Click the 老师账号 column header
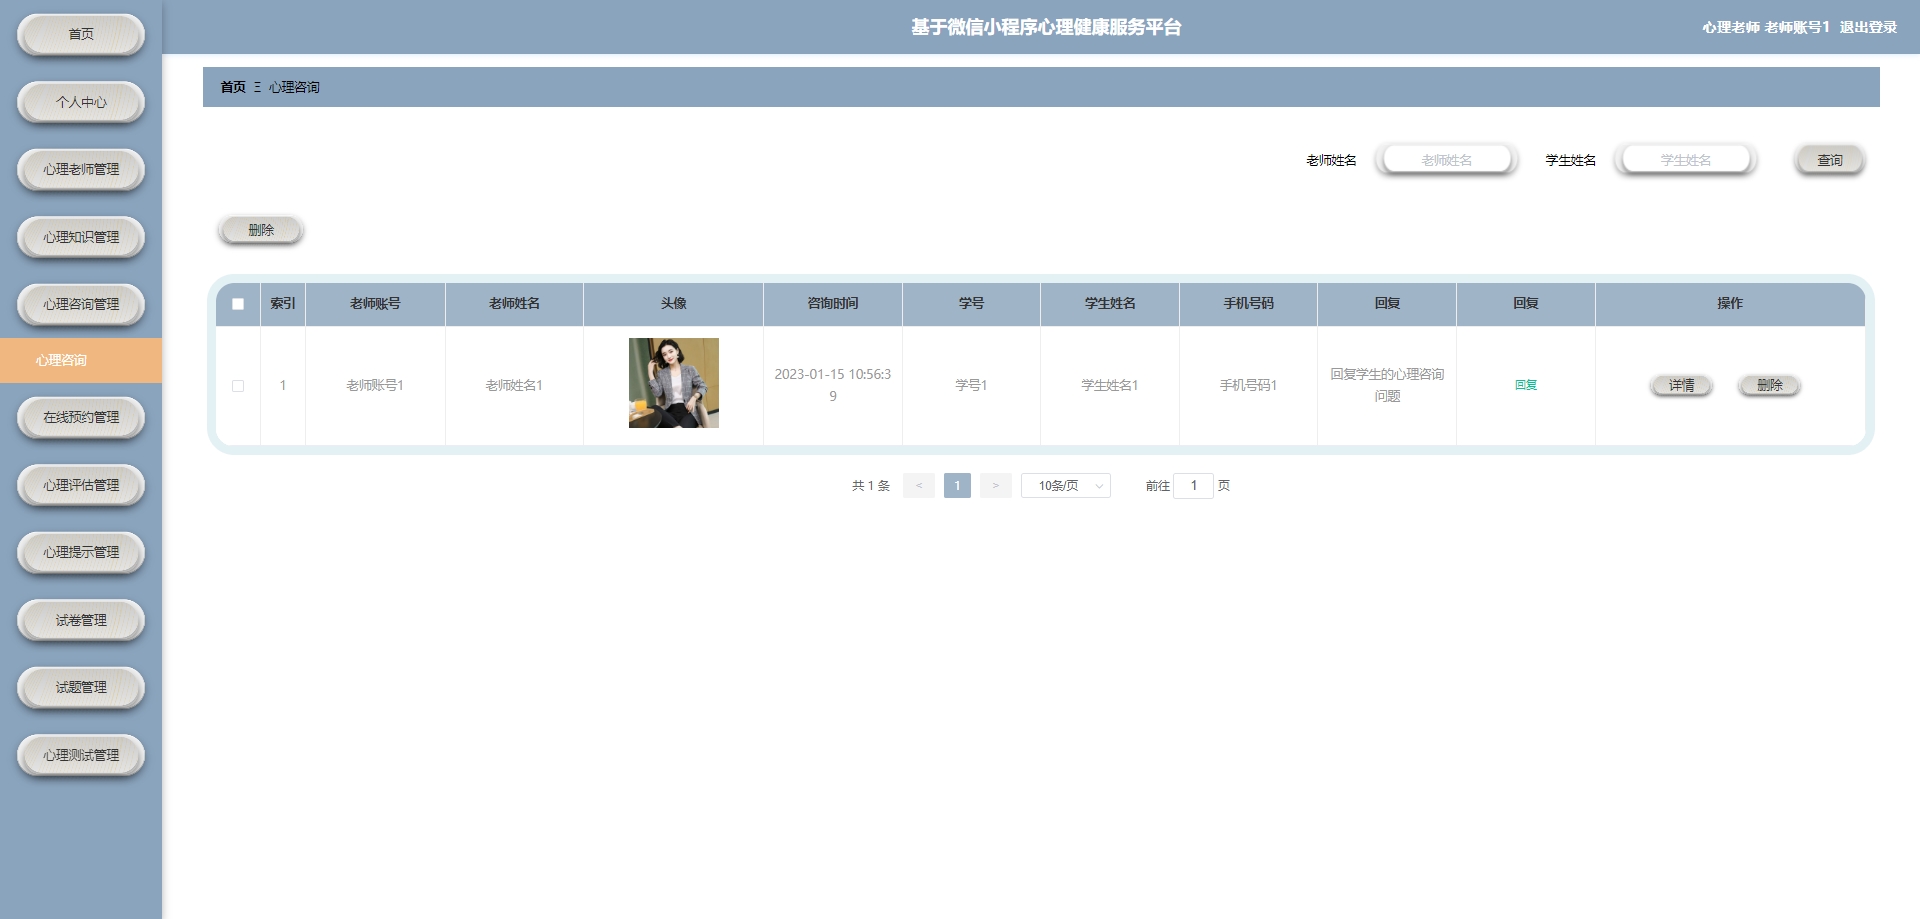This screenshot has height=919, width=1920. [375, 303]
